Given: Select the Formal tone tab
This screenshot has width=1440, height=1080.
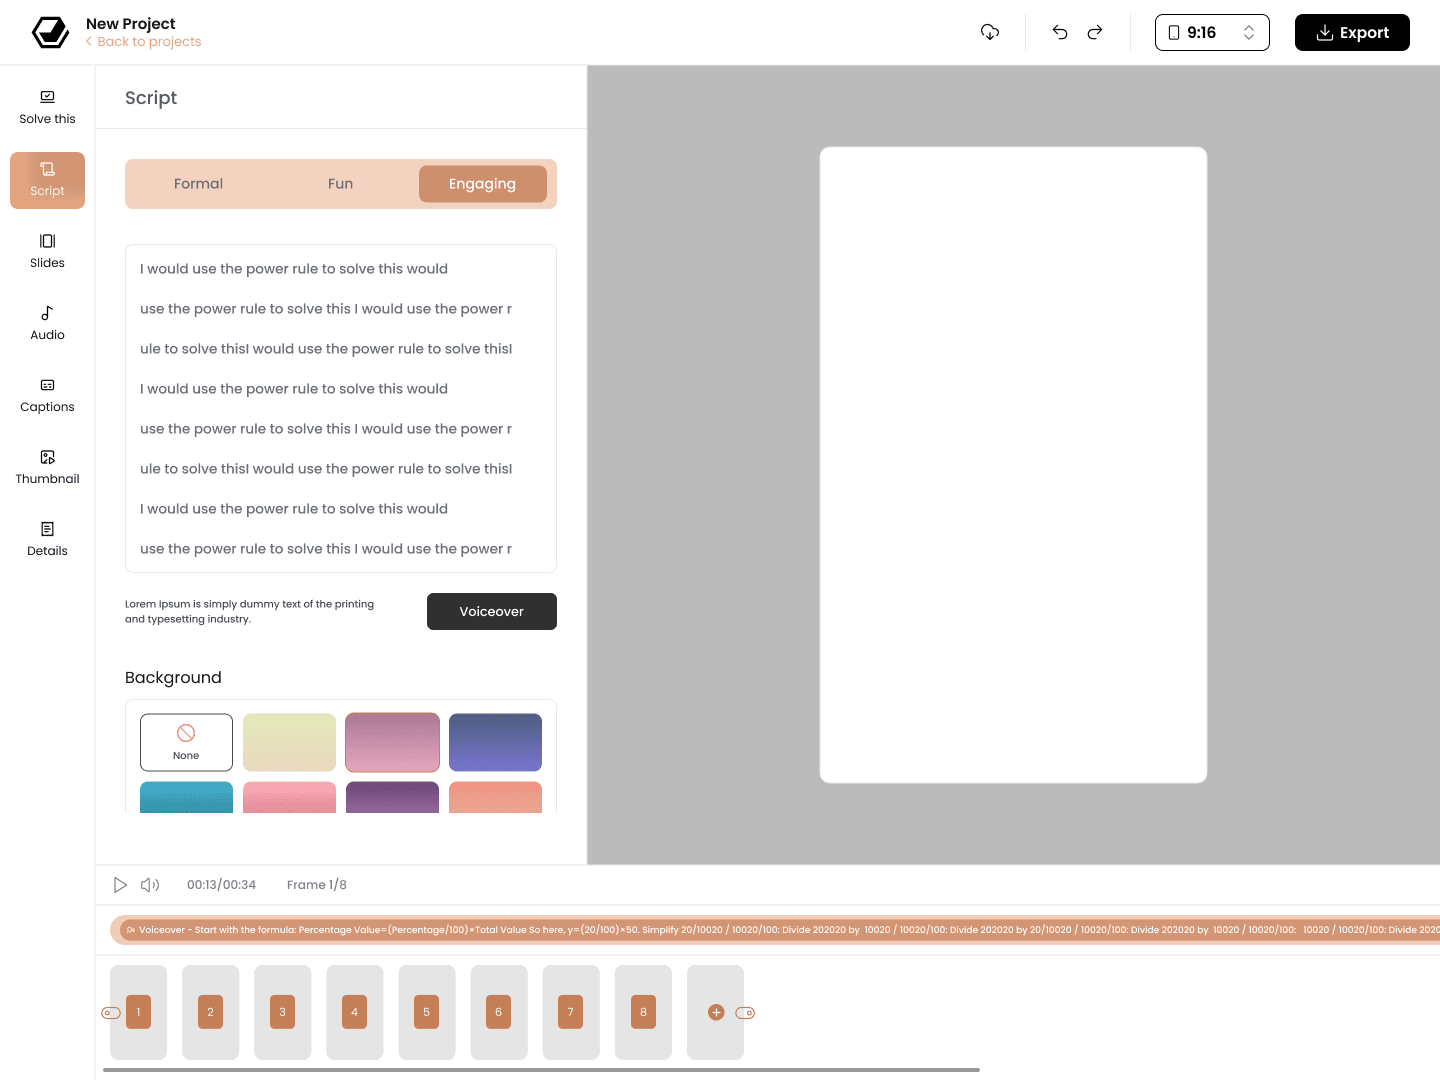Looking at the screenshot, I should pyautogui.click(x=198, y=184).
